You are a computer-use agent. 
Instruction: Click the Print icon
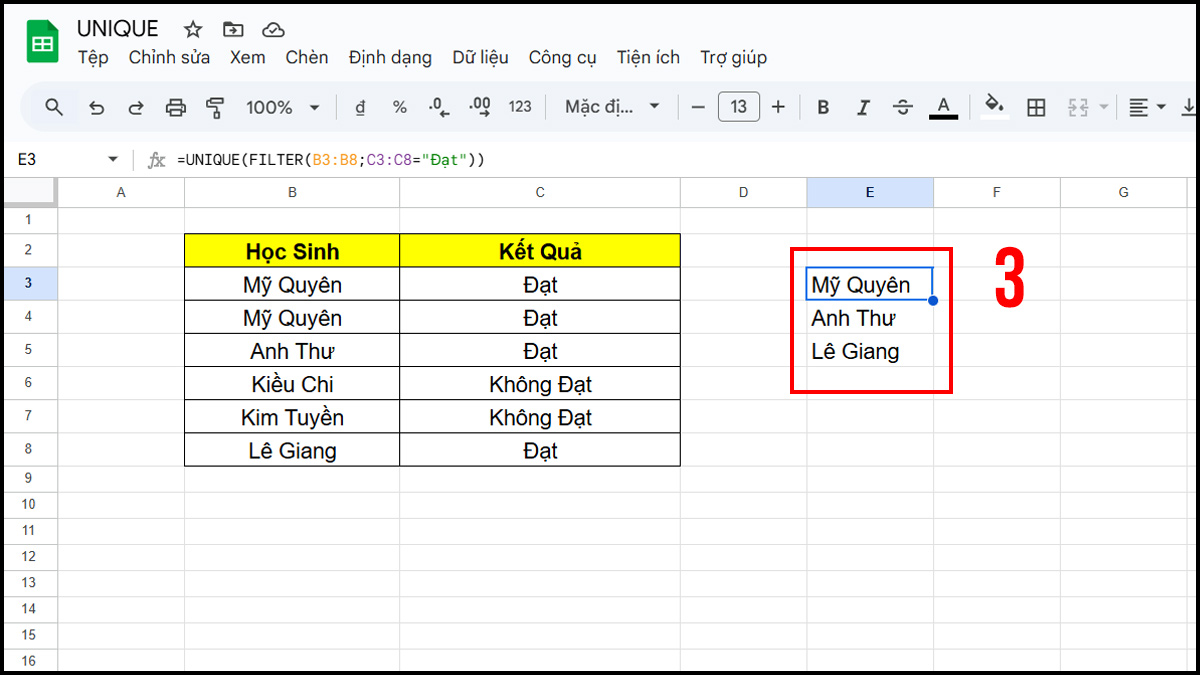[x=176, y=106]
